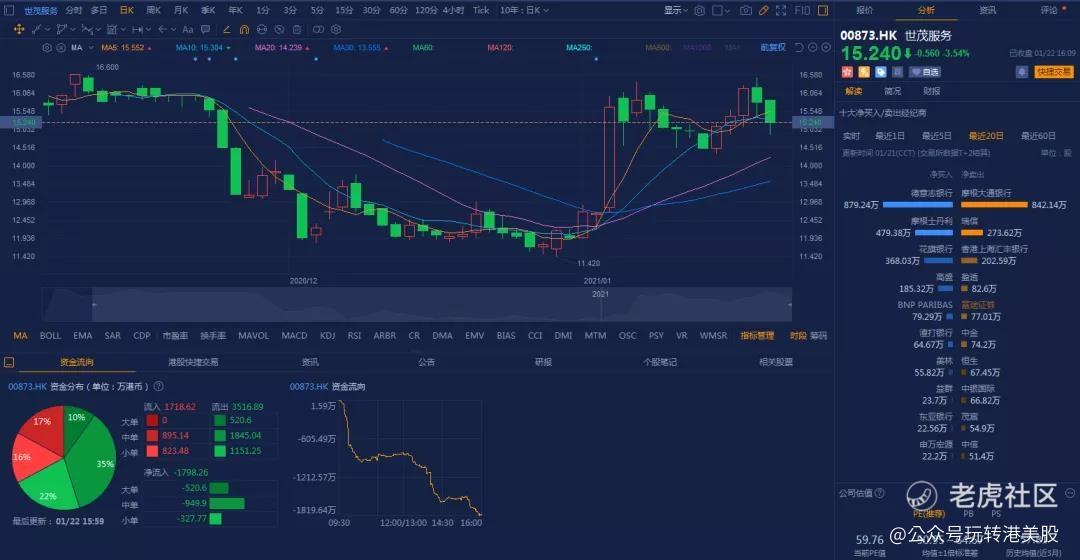Click the left handle of timeline range slider

pos(93,304)
